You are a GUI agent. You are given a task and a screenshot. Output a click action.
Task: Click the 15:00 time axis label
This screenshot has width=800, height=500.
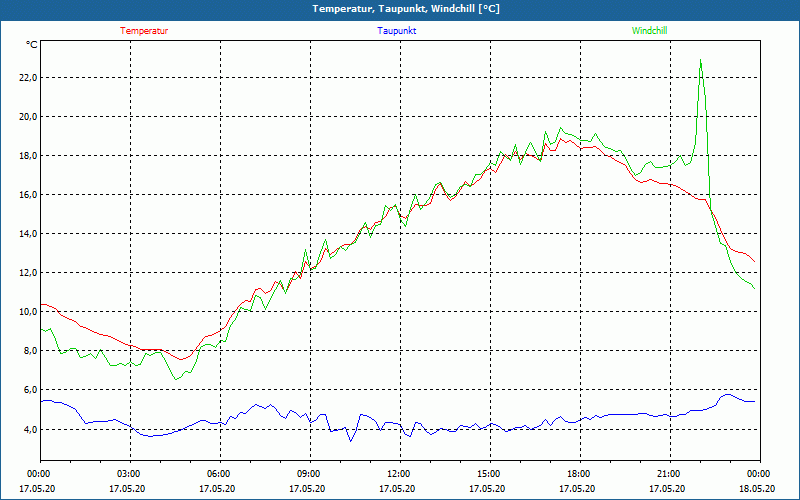pyautogui.click(x=487, y=474)
